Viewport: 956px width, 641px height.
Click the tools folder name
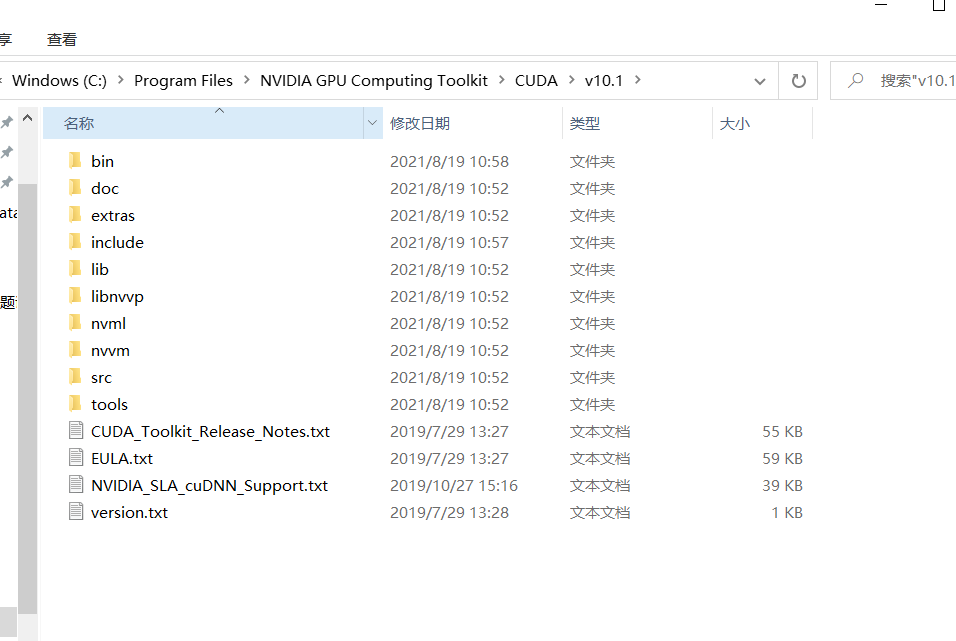[x=109, y=404]
